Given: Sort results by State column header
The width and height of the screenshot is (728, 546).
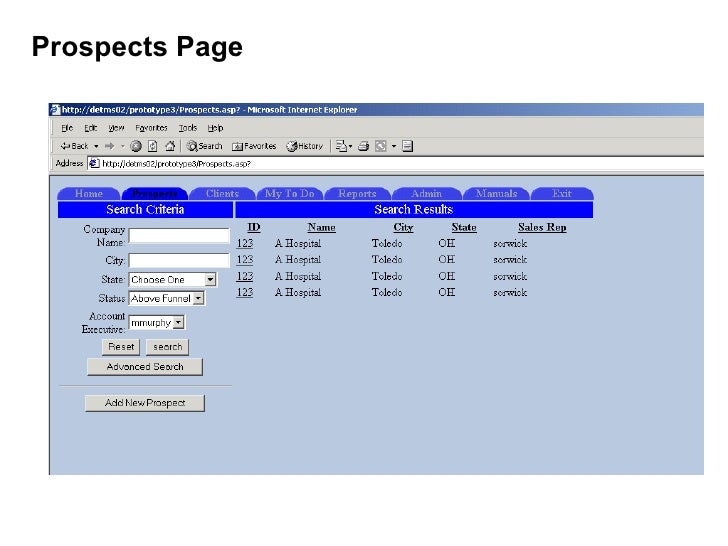Looking at the screenshot, I should point(464,228).
